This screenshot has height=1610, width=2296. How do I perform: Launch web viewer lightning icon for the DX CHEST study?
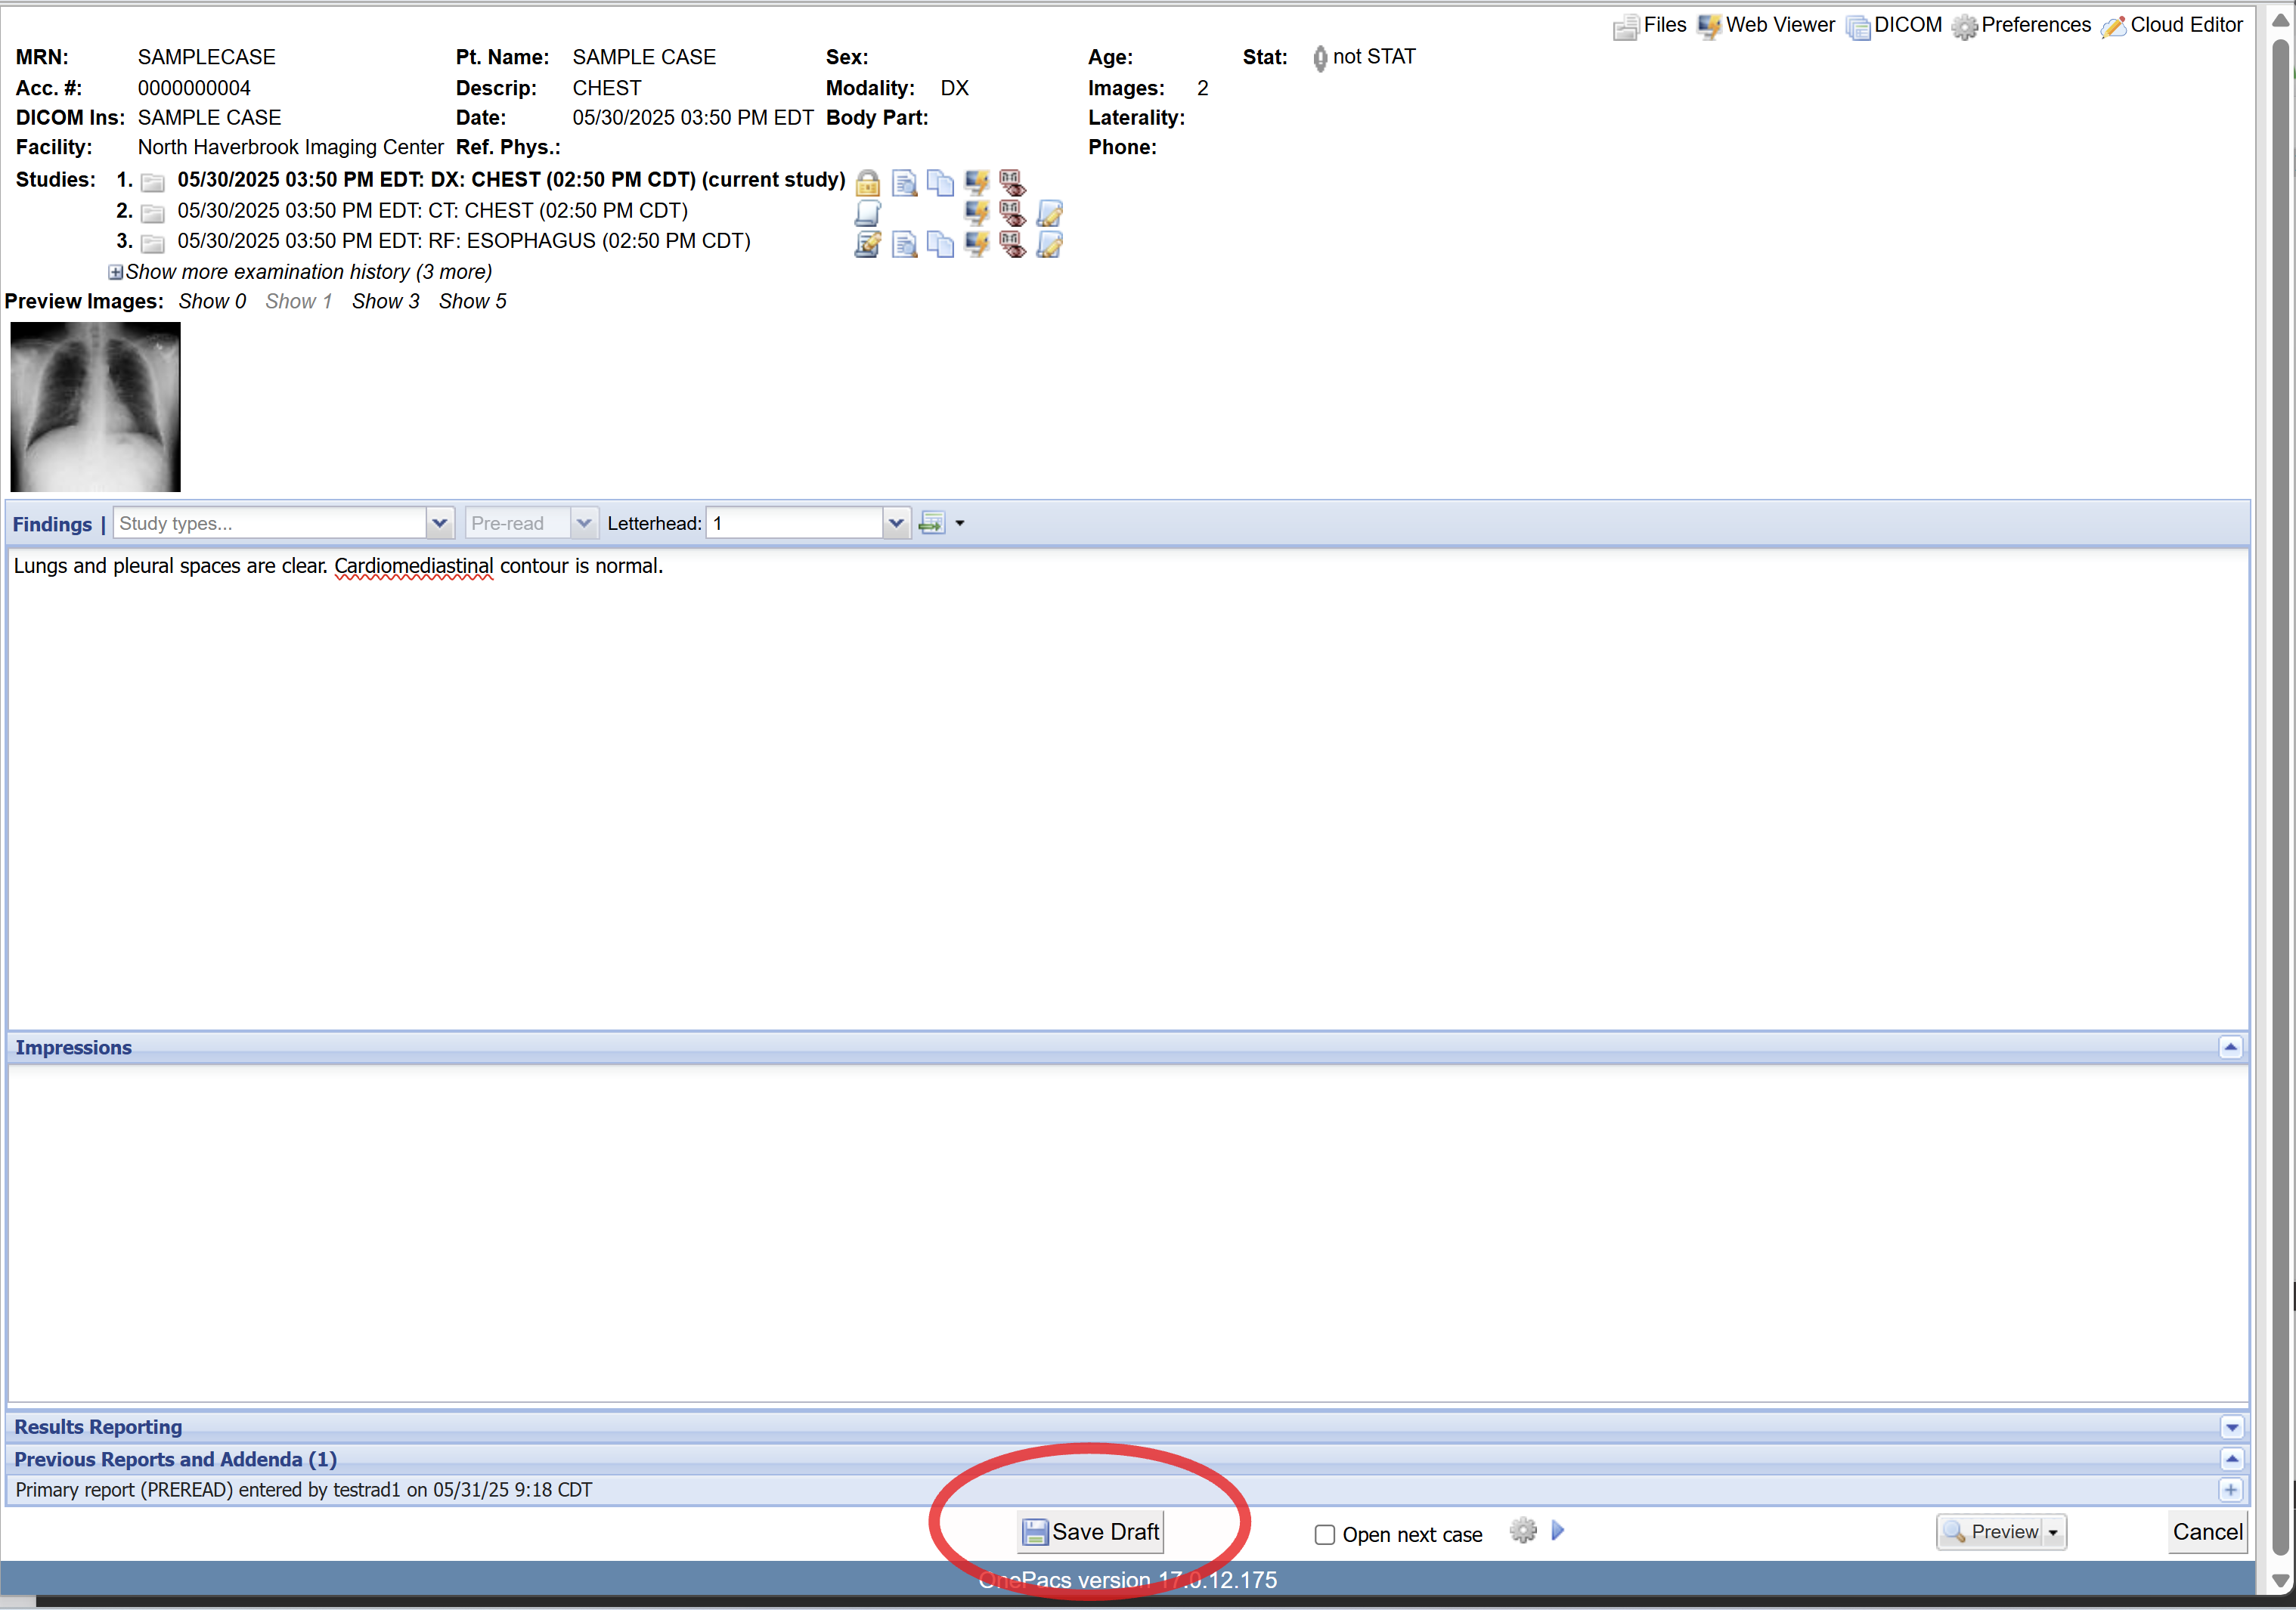click(977, 183)
